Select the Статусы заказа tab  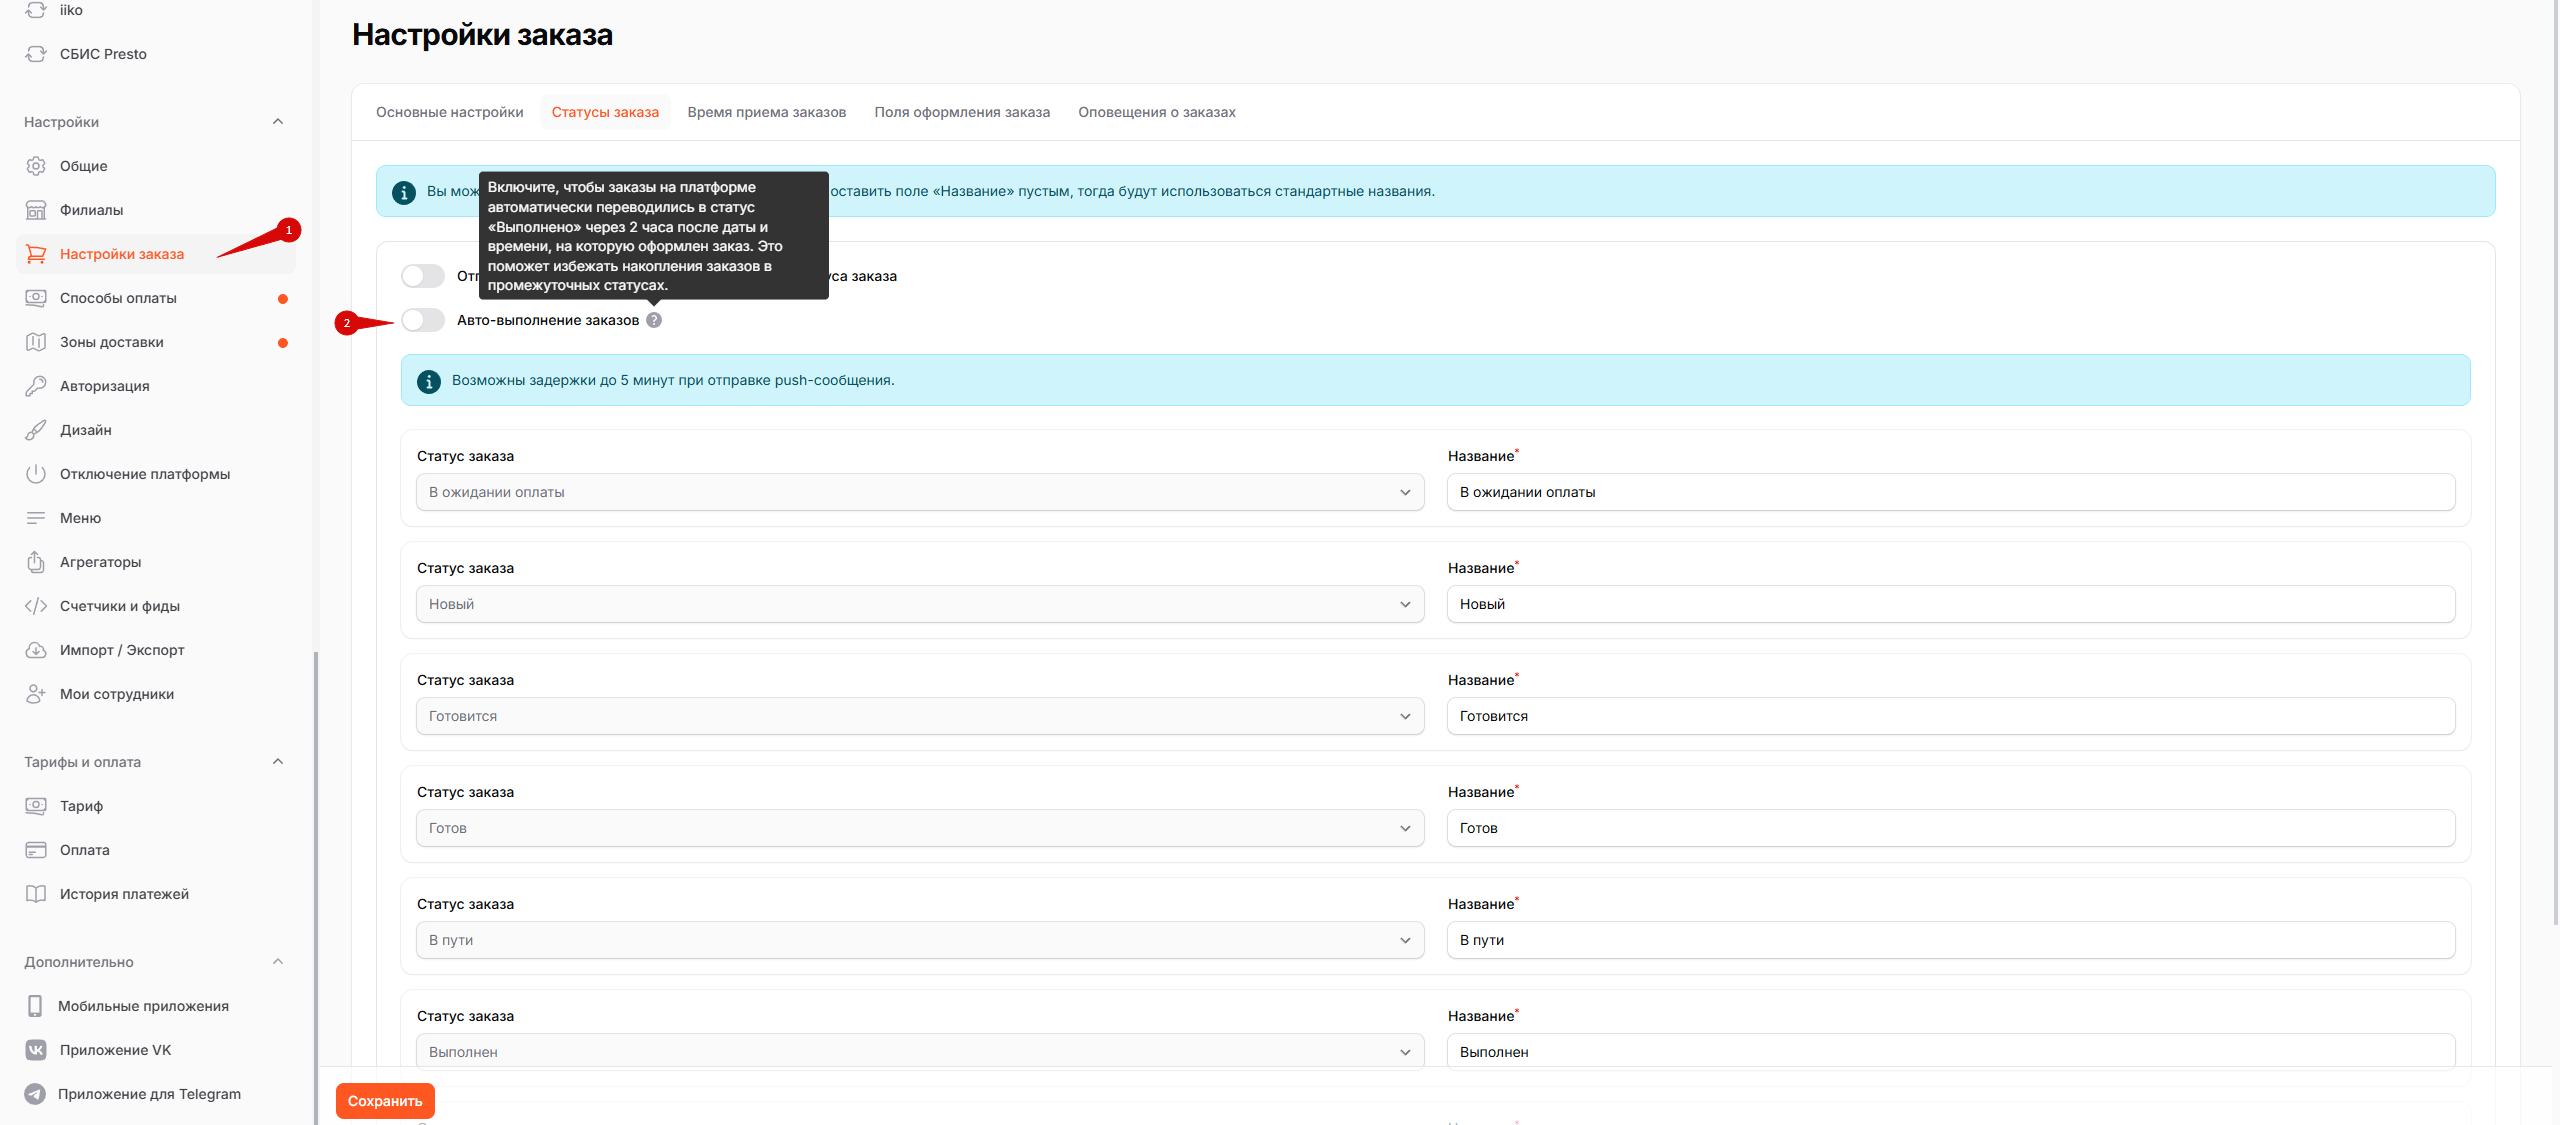tap(605, 112)
